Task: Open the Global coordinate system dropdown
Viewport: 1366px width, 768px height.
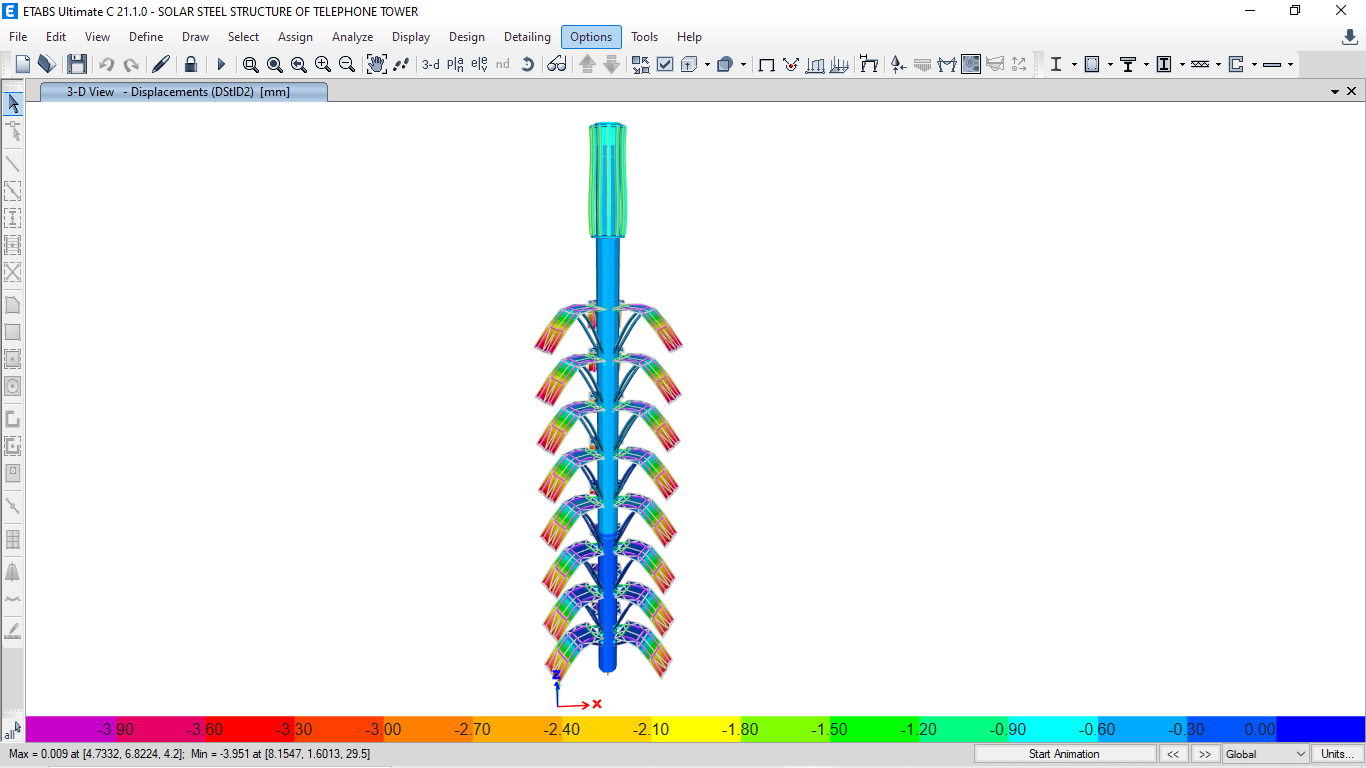Action: 1264,753
